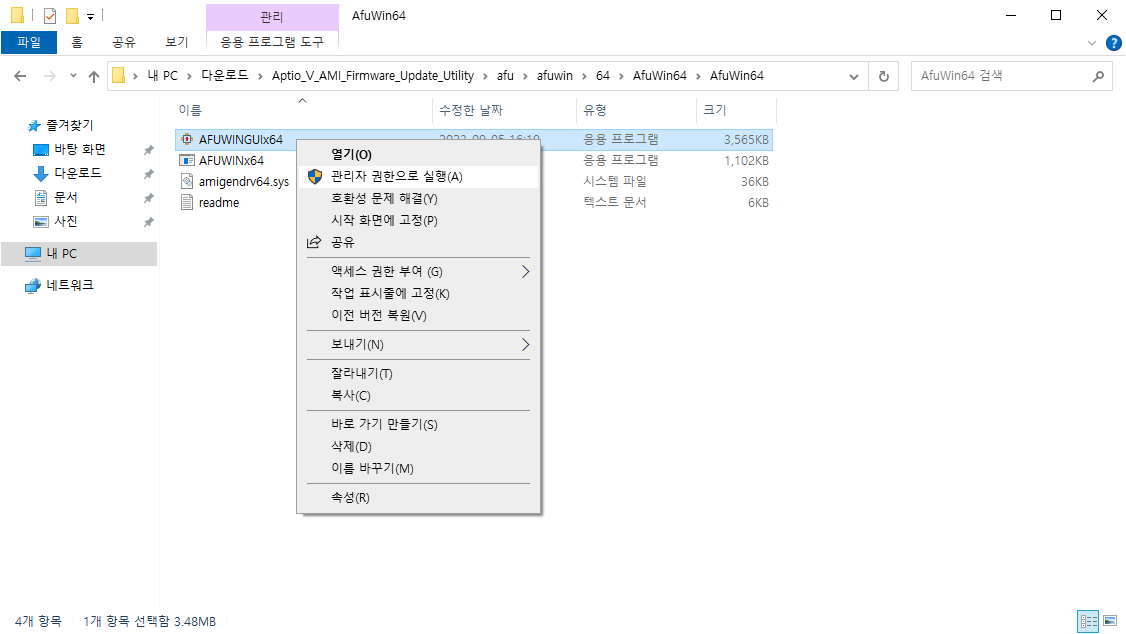This screenshot has width=1126, height=634.
Task: Click the afu breadcrumb segment
Action: pyautogui.click(x=506, y=76)
